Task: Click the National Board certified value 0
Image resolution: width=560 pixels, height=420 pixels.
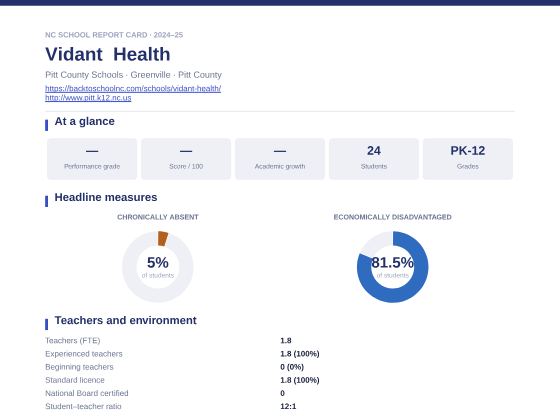Action: [x=282, y=393]
